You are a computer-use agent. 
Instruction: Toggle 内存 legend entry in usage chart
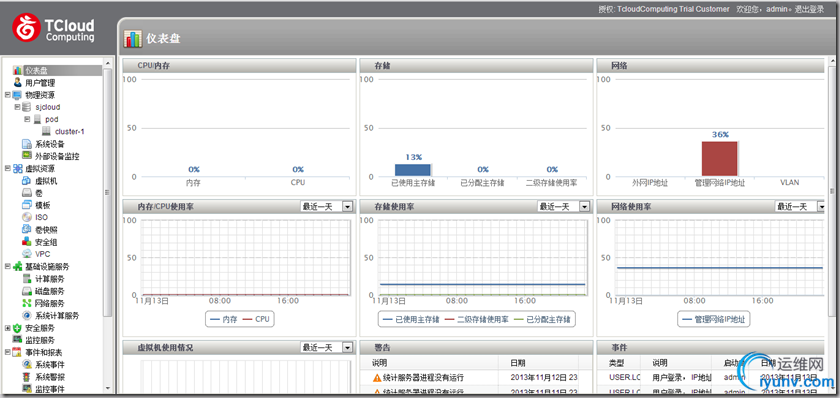(x=223, y=319)
